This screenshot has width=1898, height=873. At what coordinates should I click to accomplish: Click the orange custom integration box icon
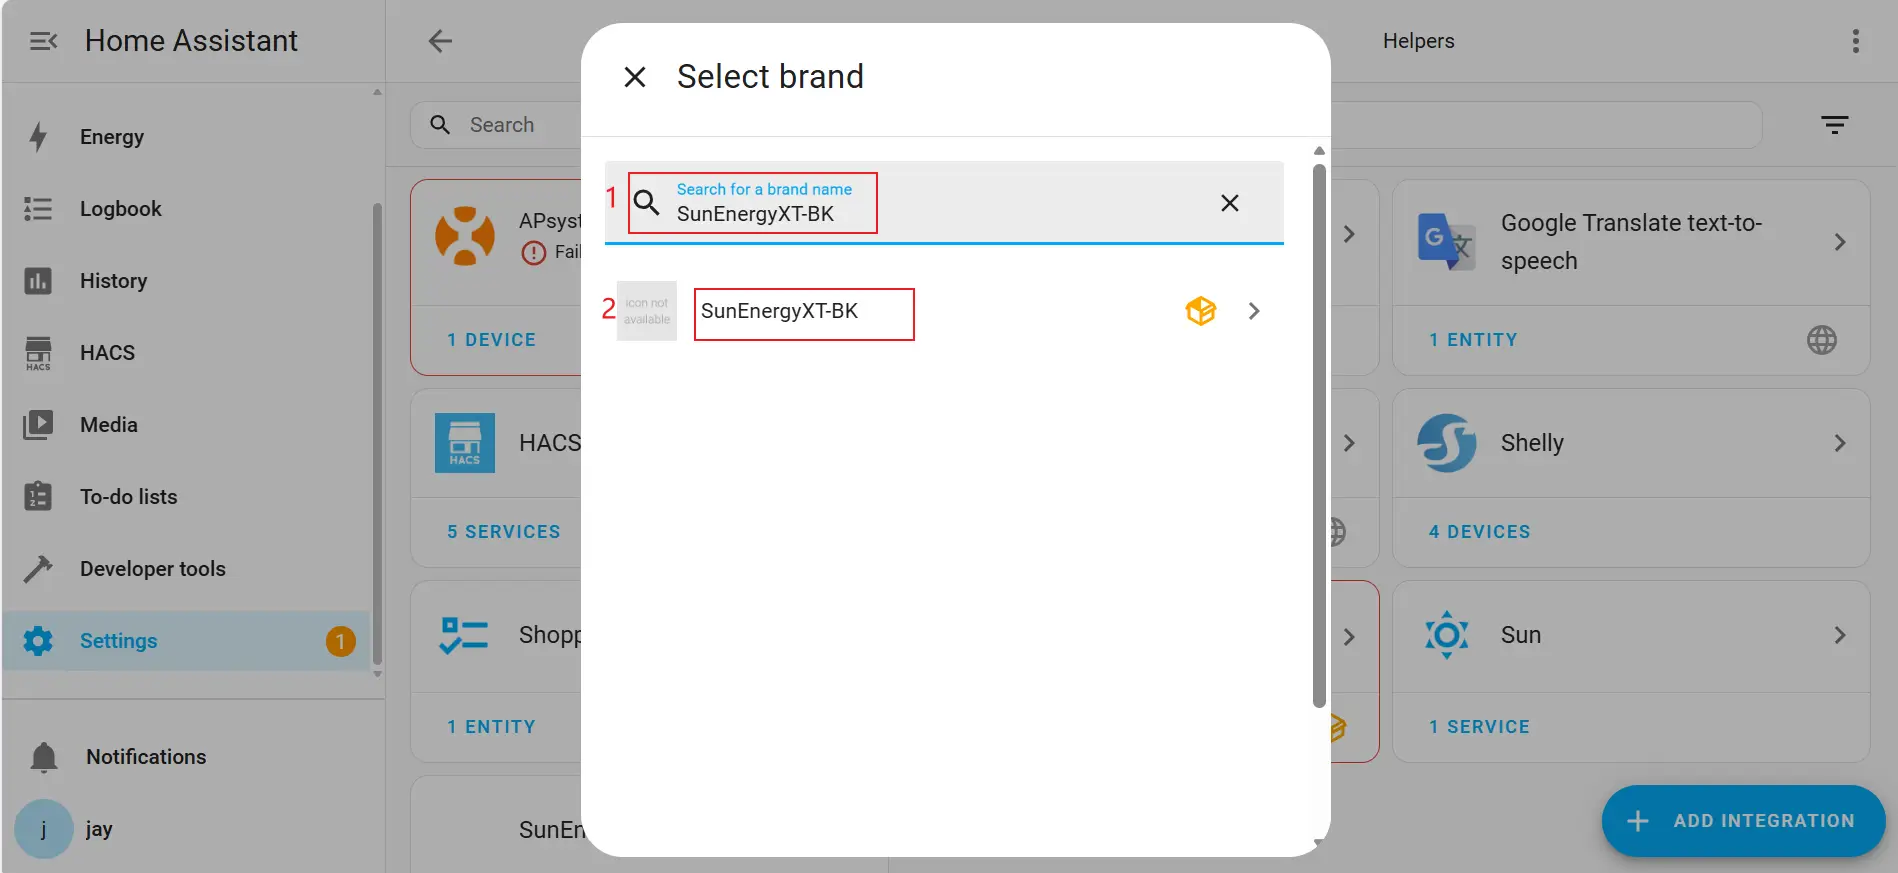click(x=1200, y=311)
